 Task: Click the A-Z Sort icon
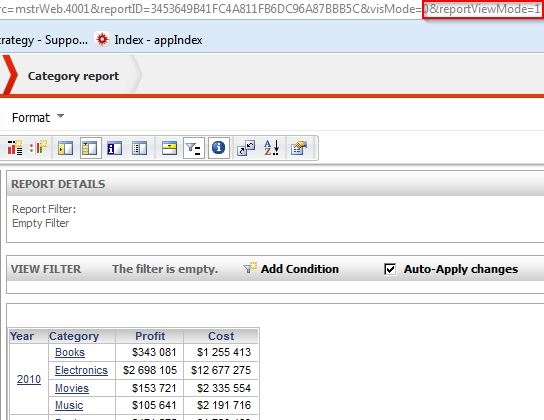pyautogui.click(x=271, y=148)
